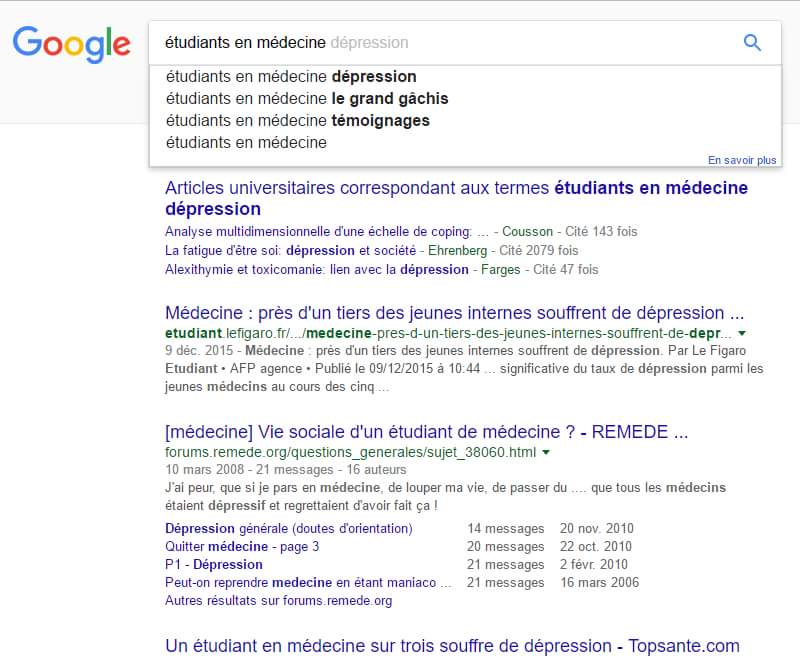Click the 'Cité 47 fois' text
Viewport: 800px width, 660px height.
565,269
